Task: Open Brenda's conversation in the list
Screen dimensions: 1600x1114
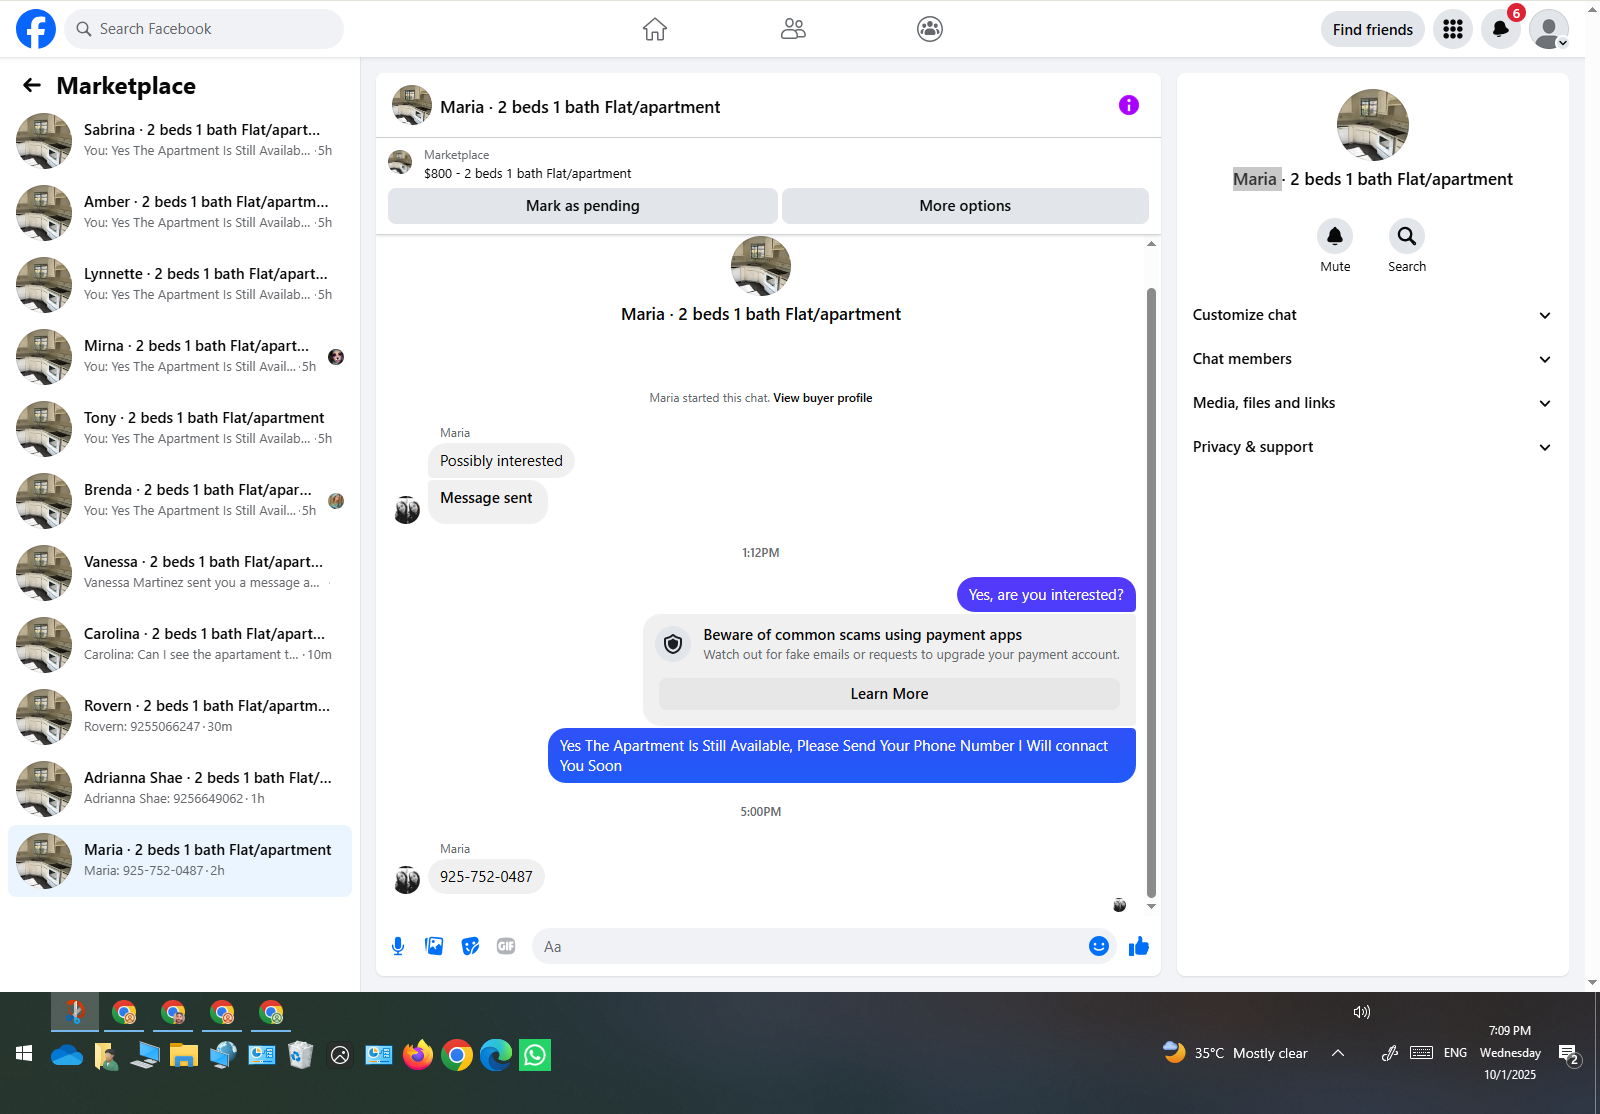Action: [180, 501]
